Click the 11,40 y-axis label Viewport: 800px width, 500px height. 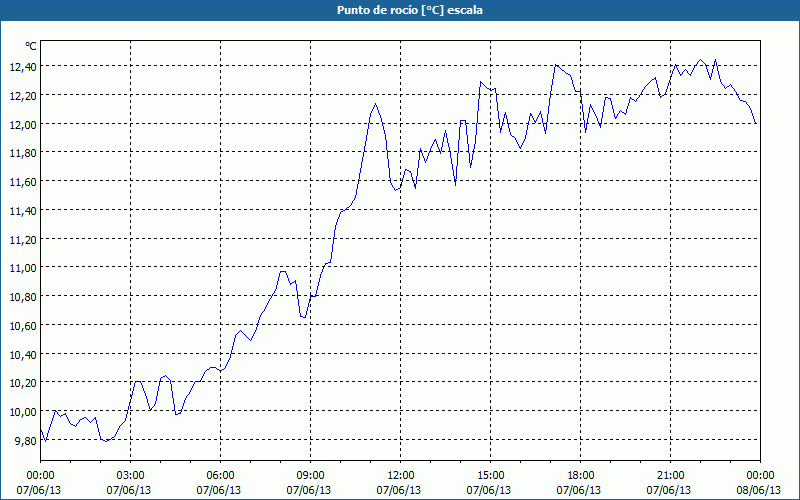tap(23, 210)
